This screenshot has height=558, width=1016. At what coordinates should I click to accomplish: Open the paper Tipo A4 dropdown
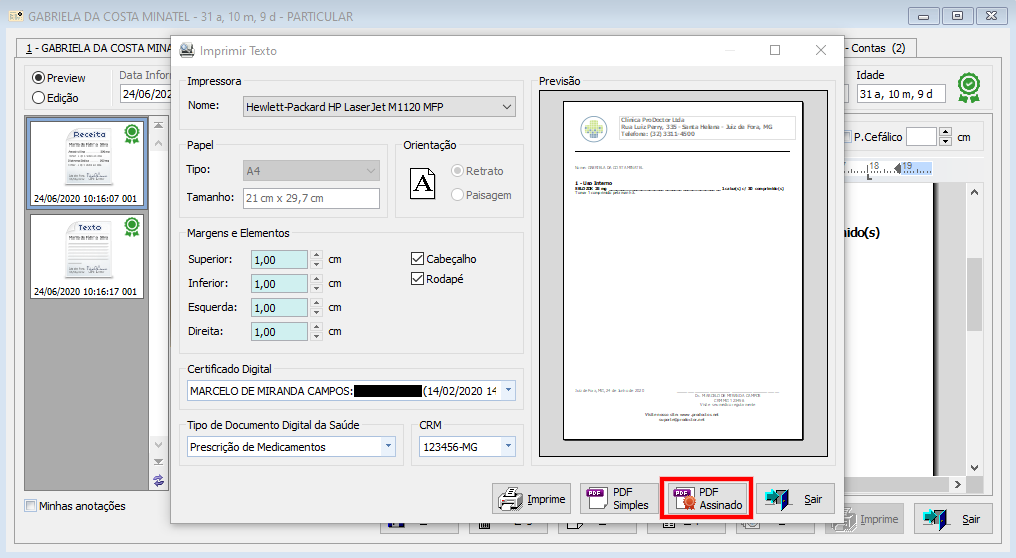tap(371, 171)
